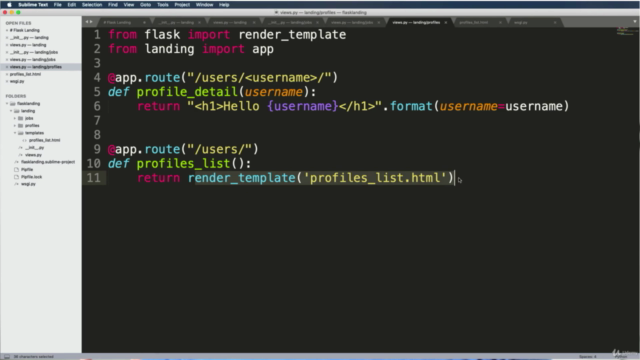Place cursor on 'render_template' in line 1

[292, 35]
